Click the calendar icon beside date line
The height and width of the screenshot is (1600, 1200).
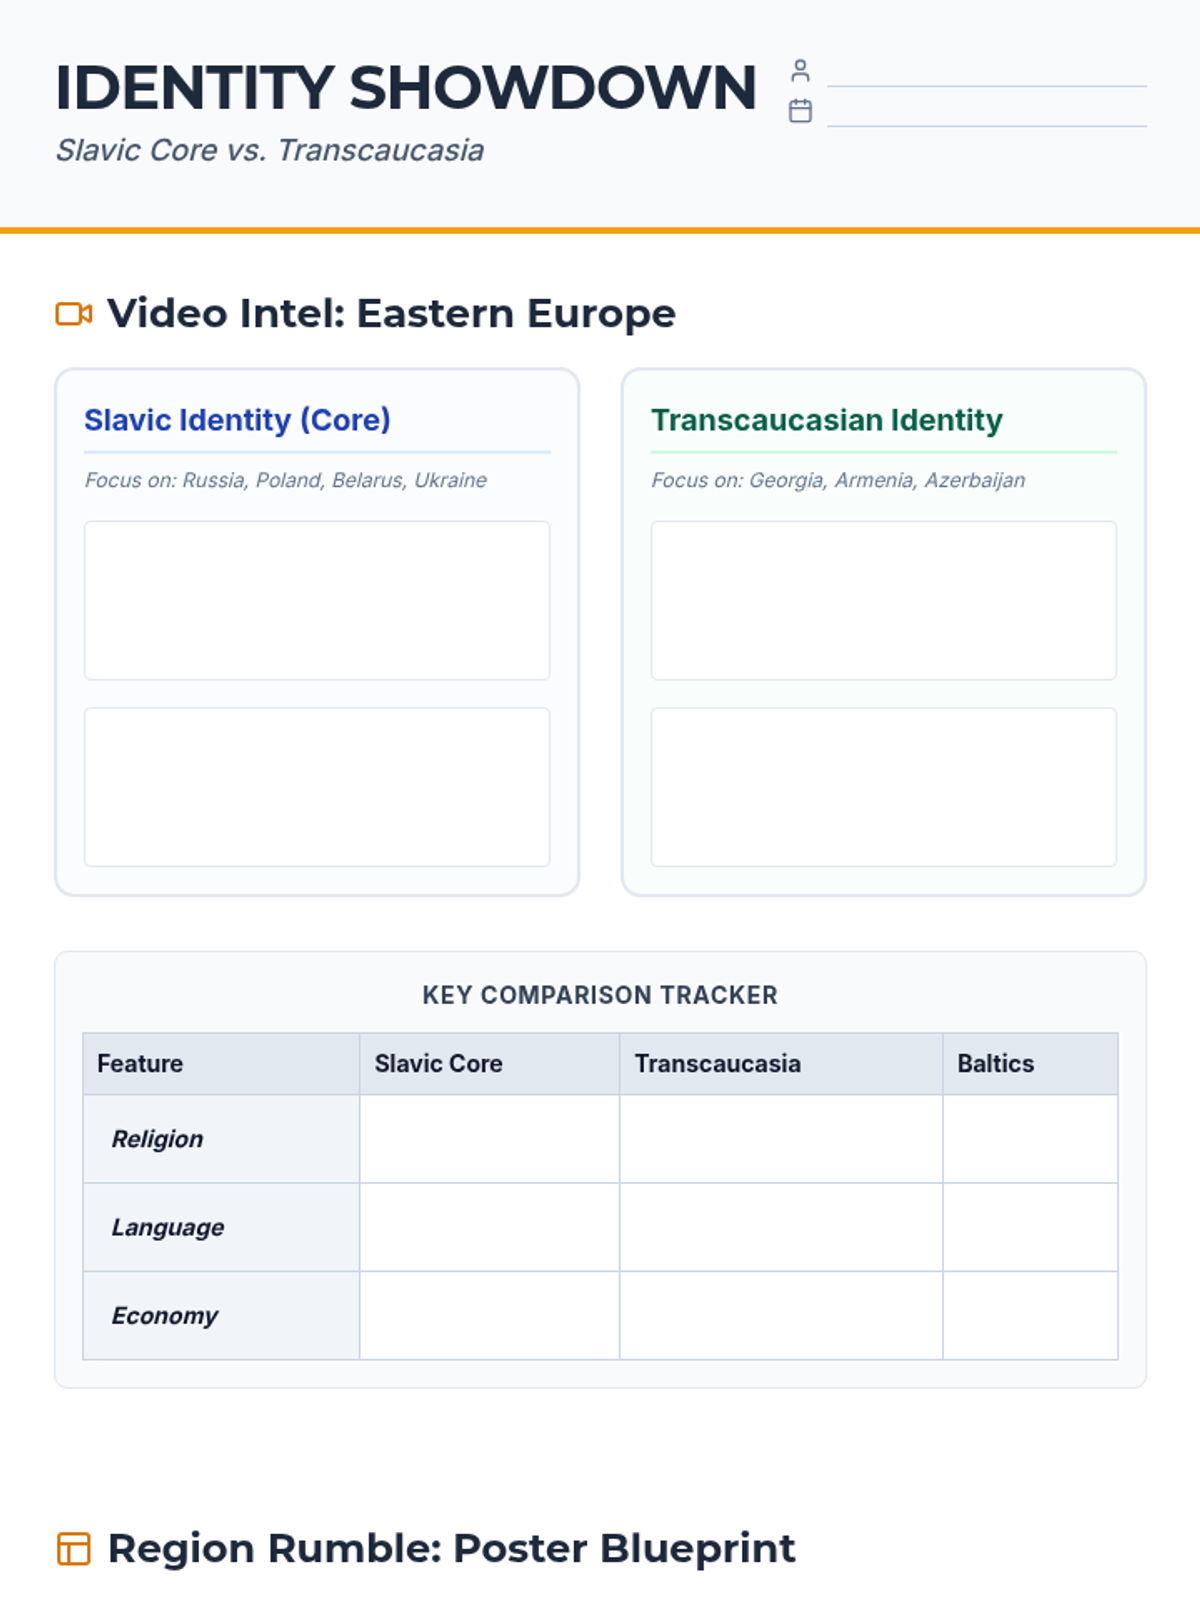pos(800,111)
